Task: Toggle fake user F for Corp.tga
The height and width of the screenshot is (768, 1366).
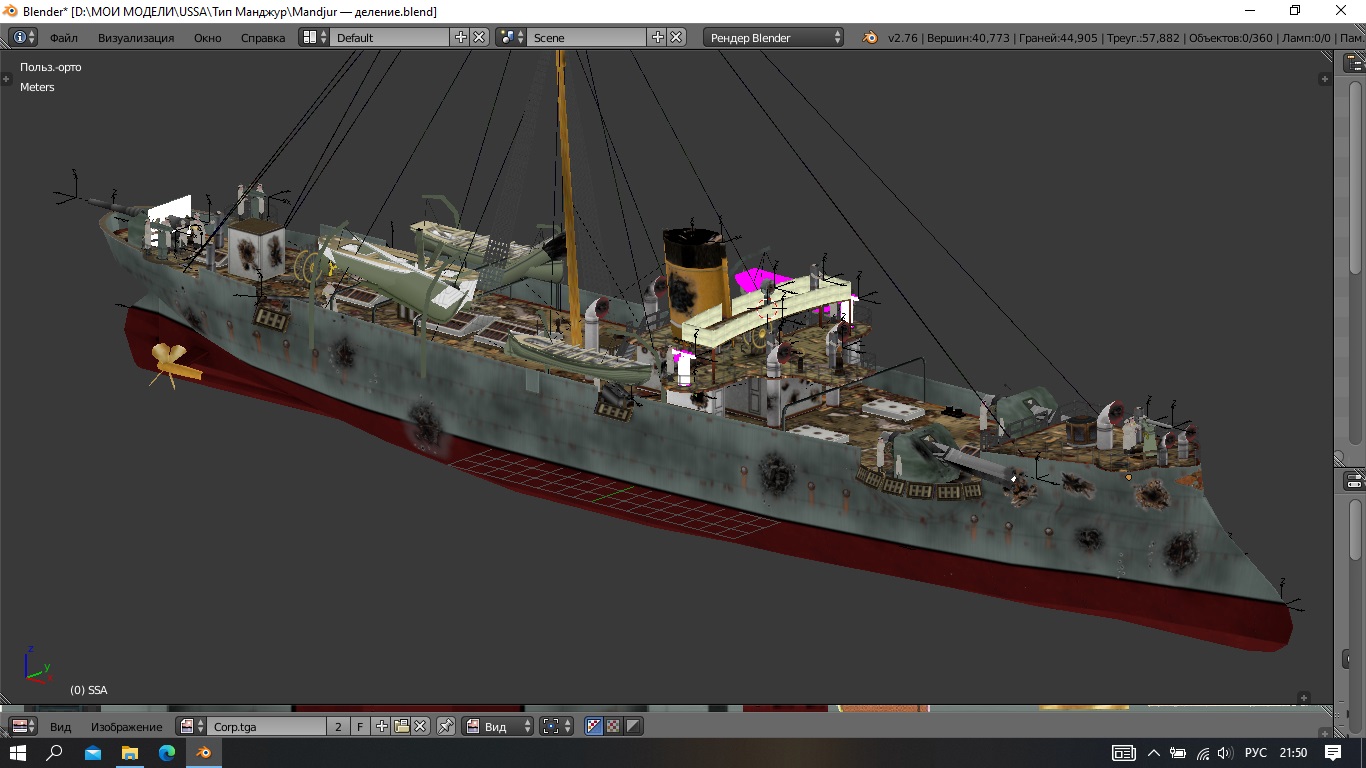Action: click(x=360, y=727)
